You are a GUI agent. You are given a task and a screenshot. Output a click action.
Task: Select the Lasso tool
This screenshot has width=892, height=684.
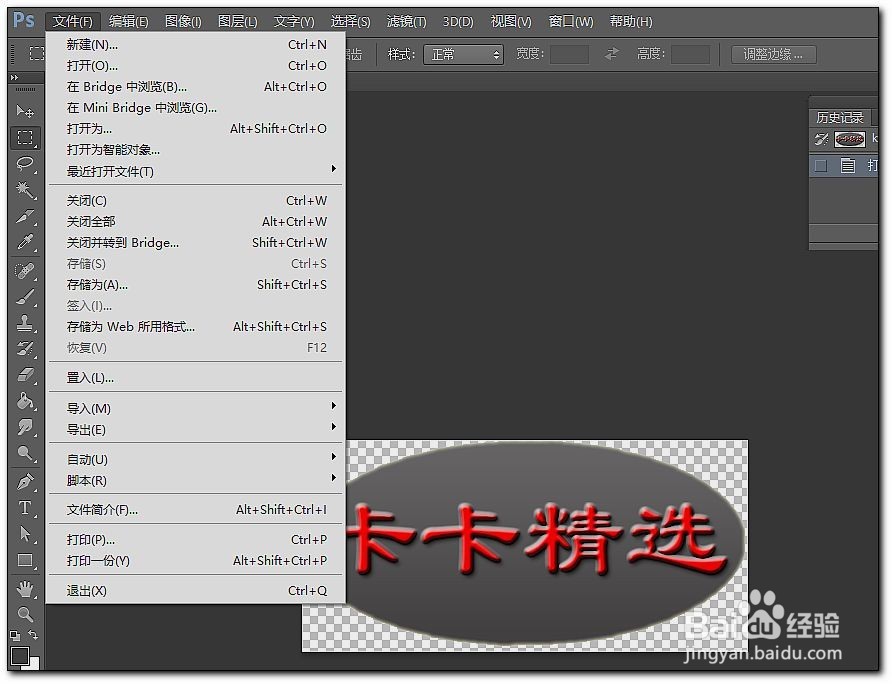coord(25,164)
